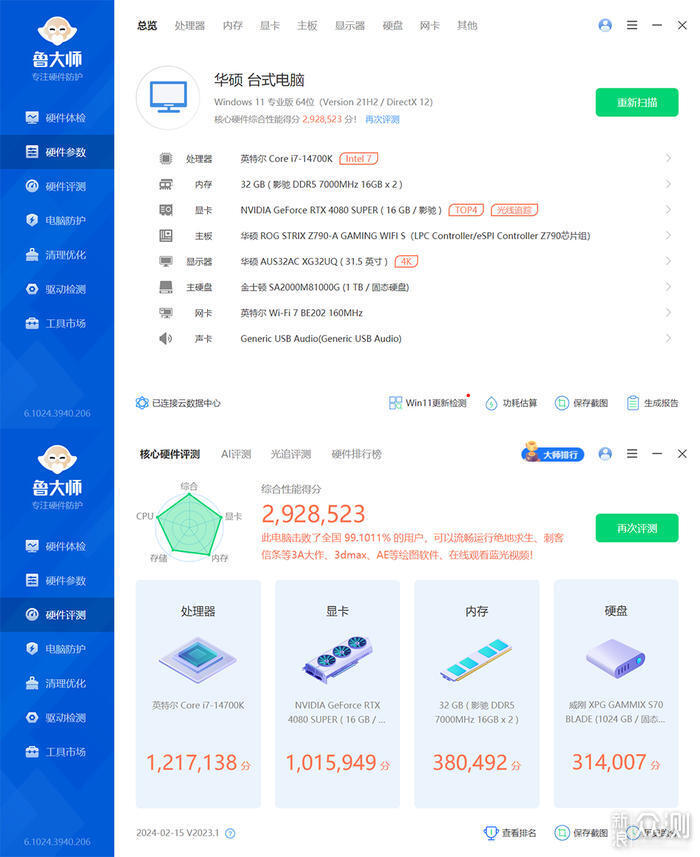This screenshot has height=857, width=700.
Task: Open 电脑防护 in the lower window sidebar
Action: 57,649
